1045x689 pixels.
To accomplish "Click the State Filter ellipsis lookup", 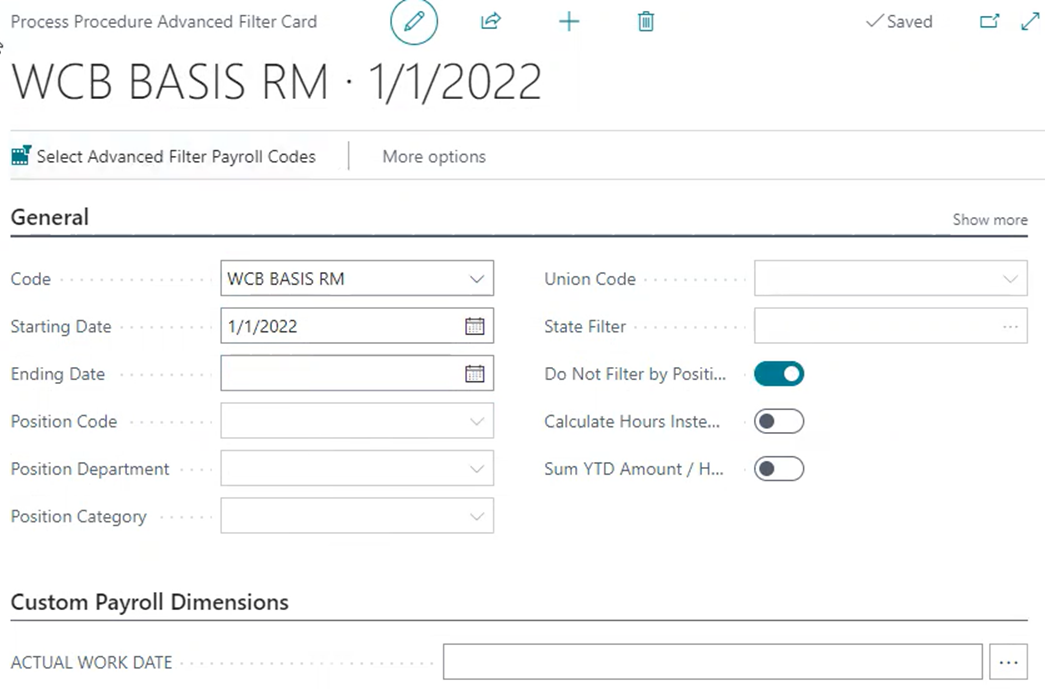I will pos(1010,326).
